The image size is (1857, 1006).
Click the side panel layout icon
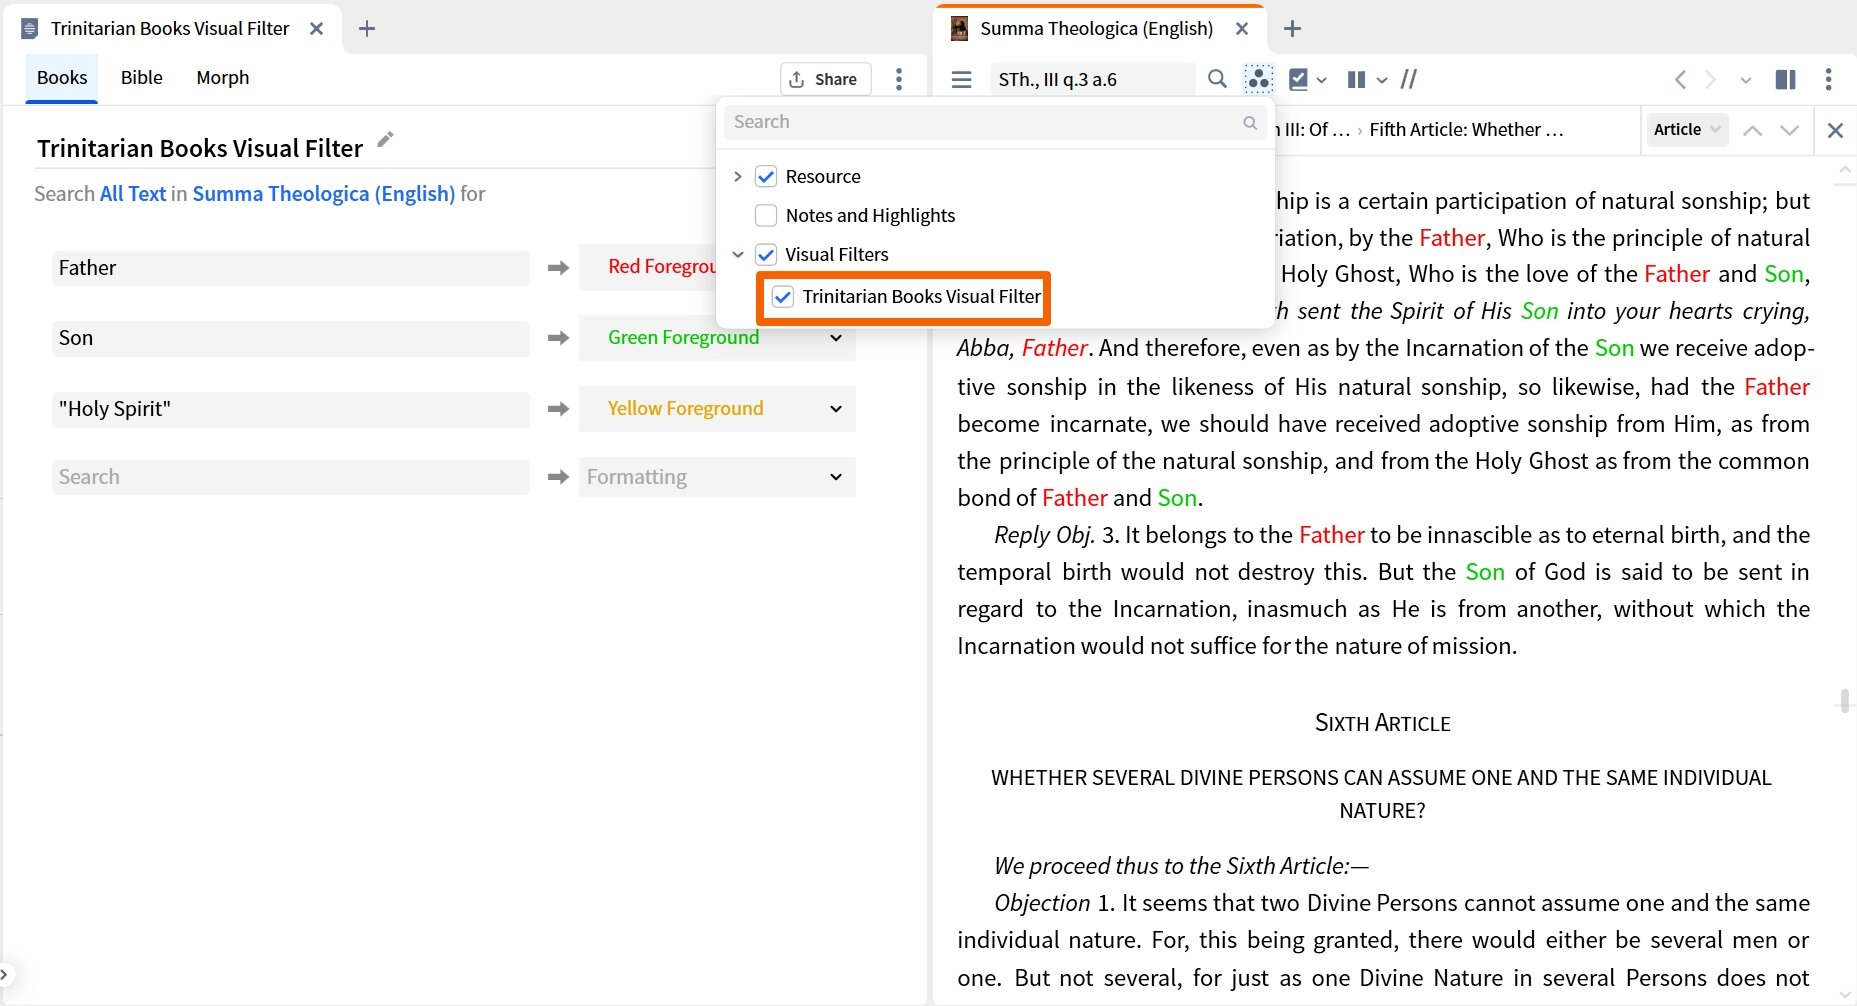tap(1785, 79)
